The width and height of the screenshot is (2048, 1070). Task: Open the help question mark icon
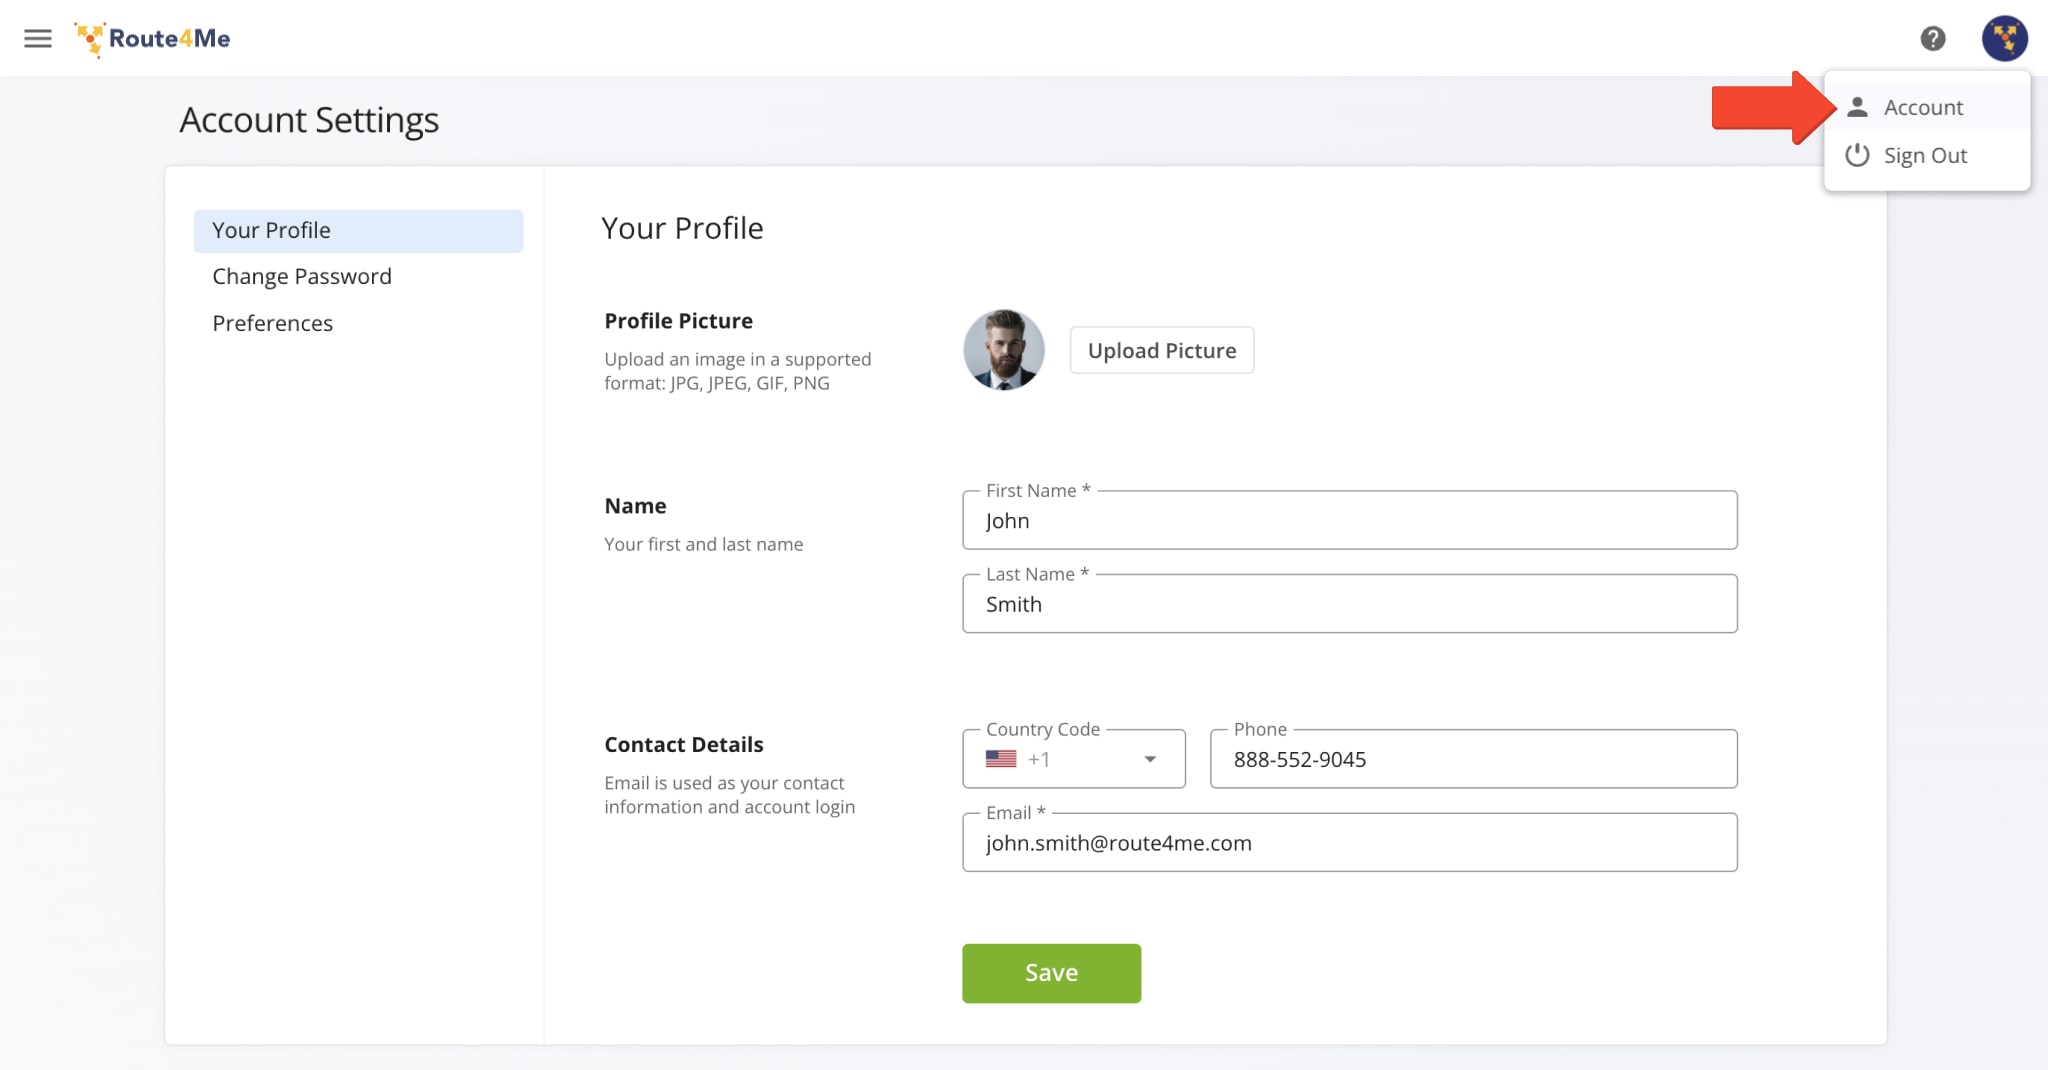[1934, 38]
